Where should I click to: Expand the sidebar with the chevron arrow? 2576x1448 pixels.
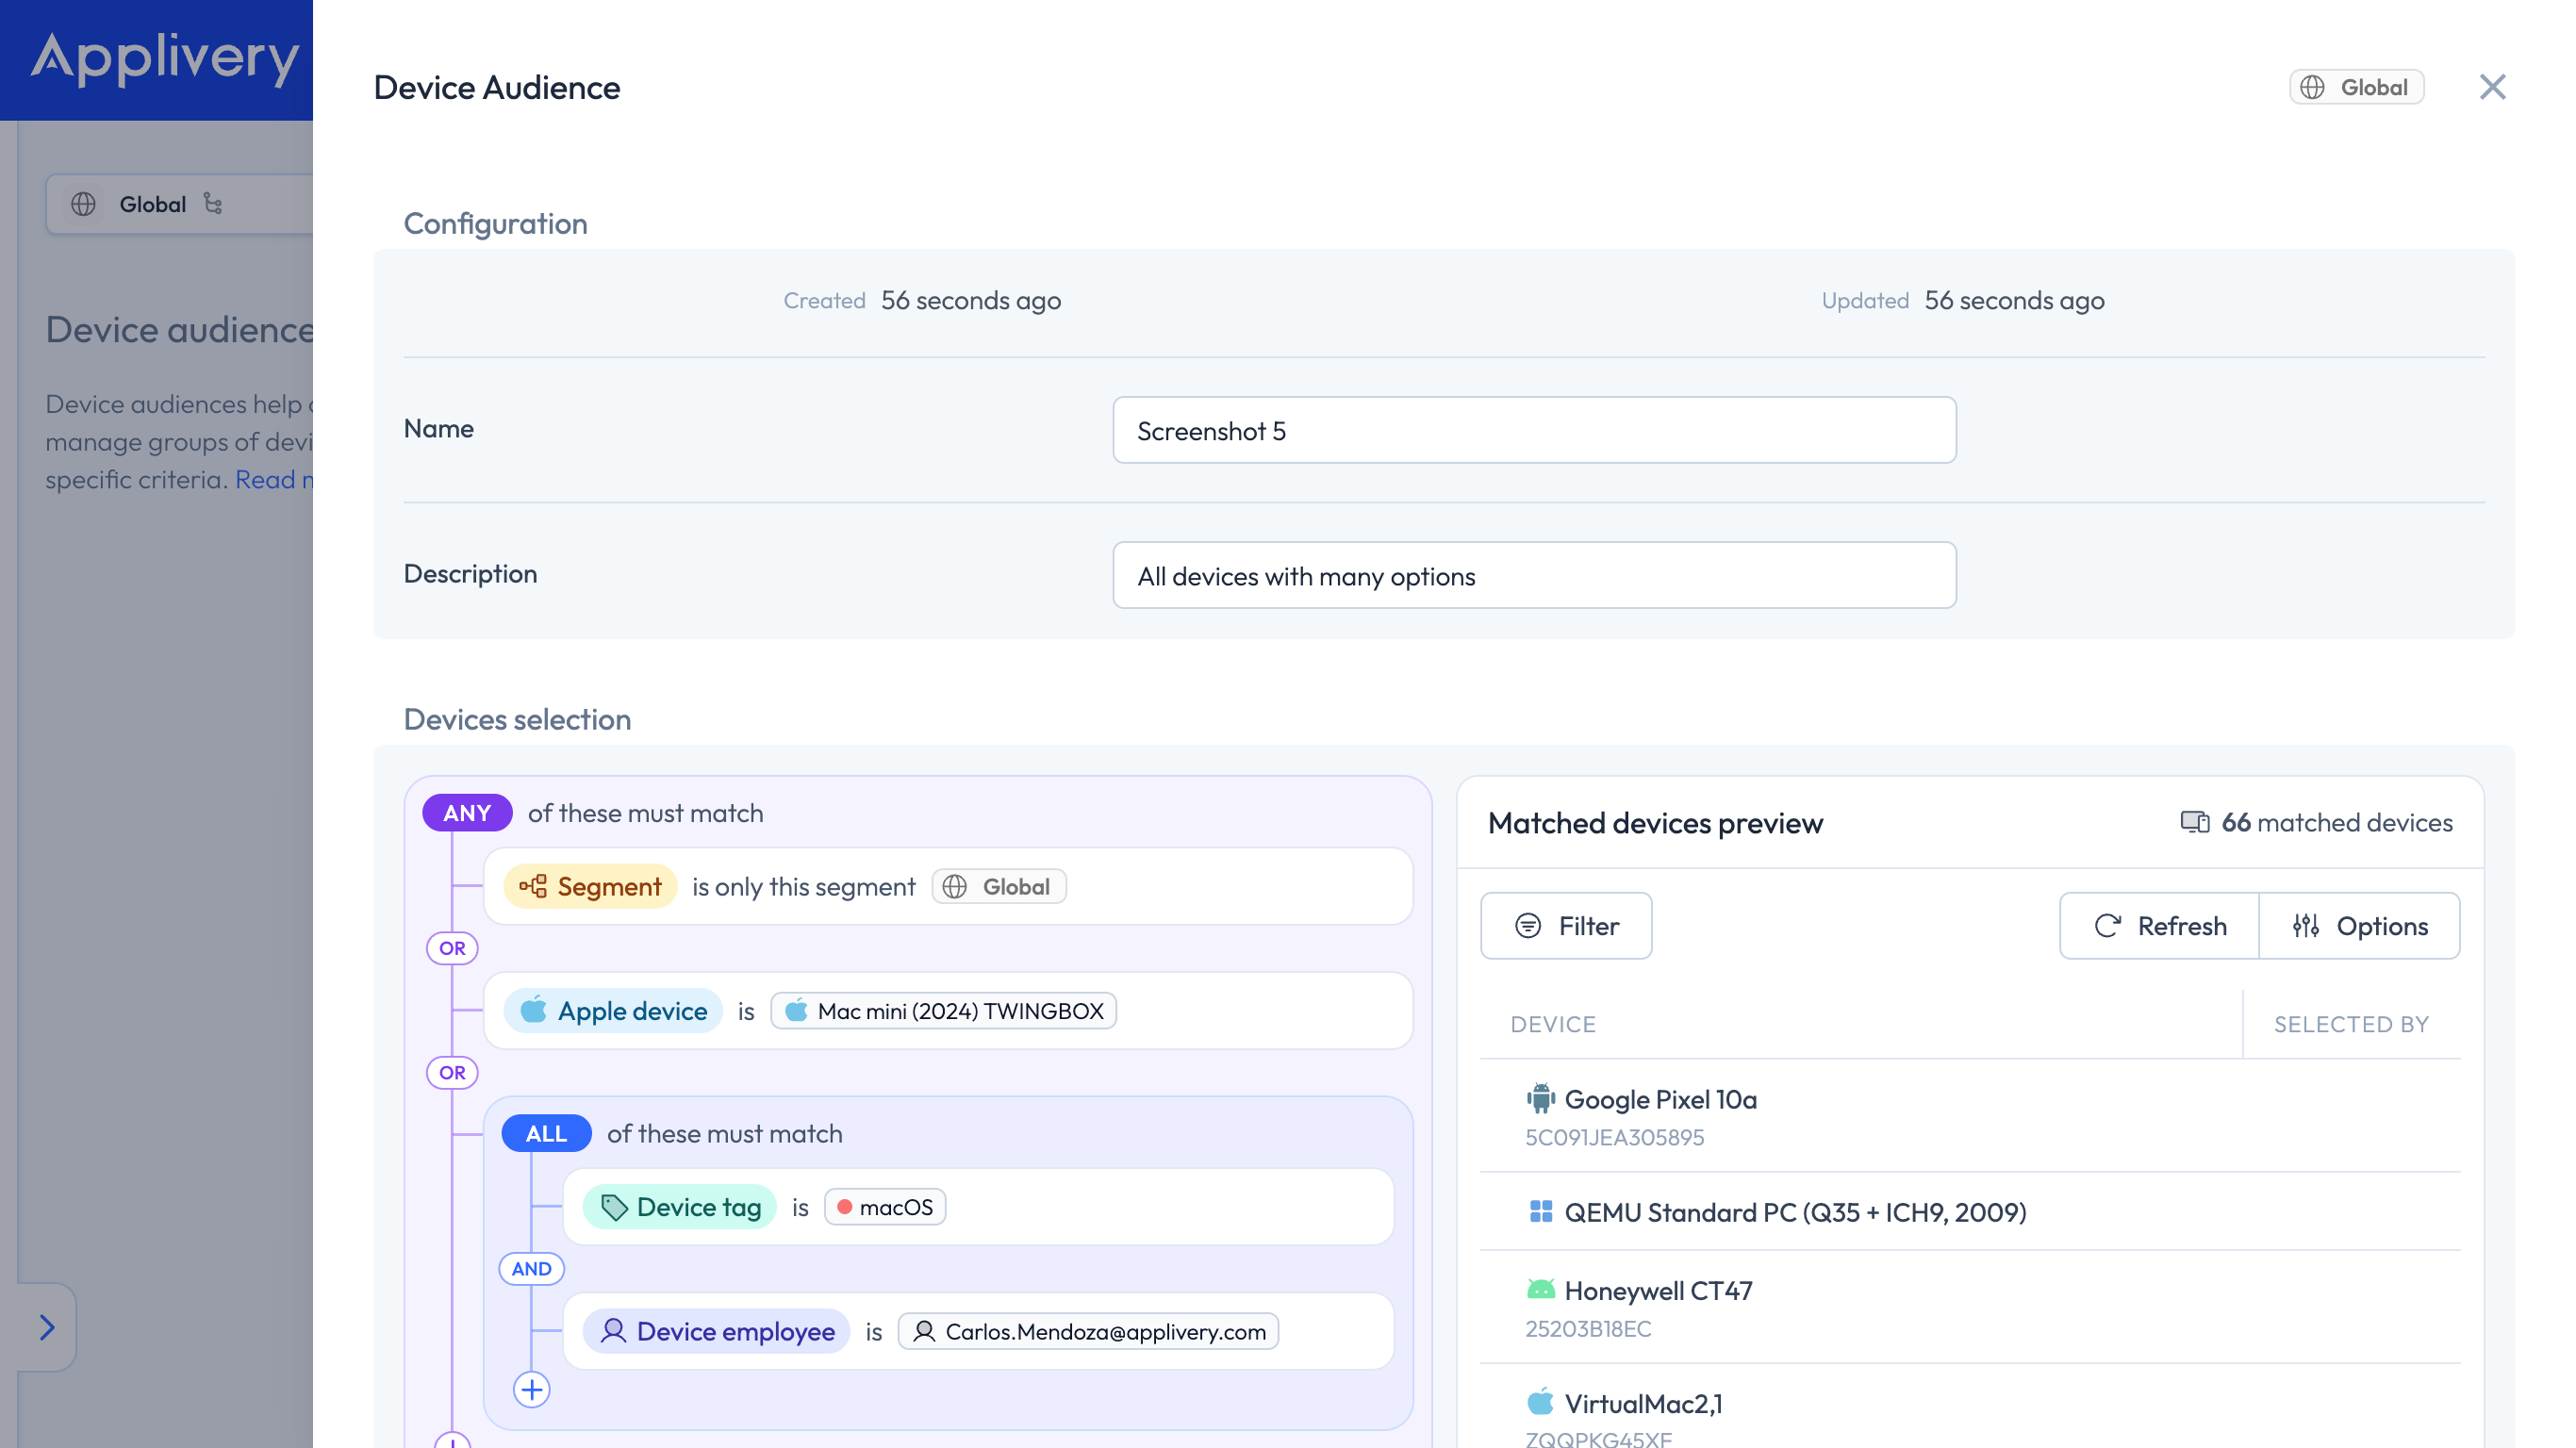click(47, 1327)
